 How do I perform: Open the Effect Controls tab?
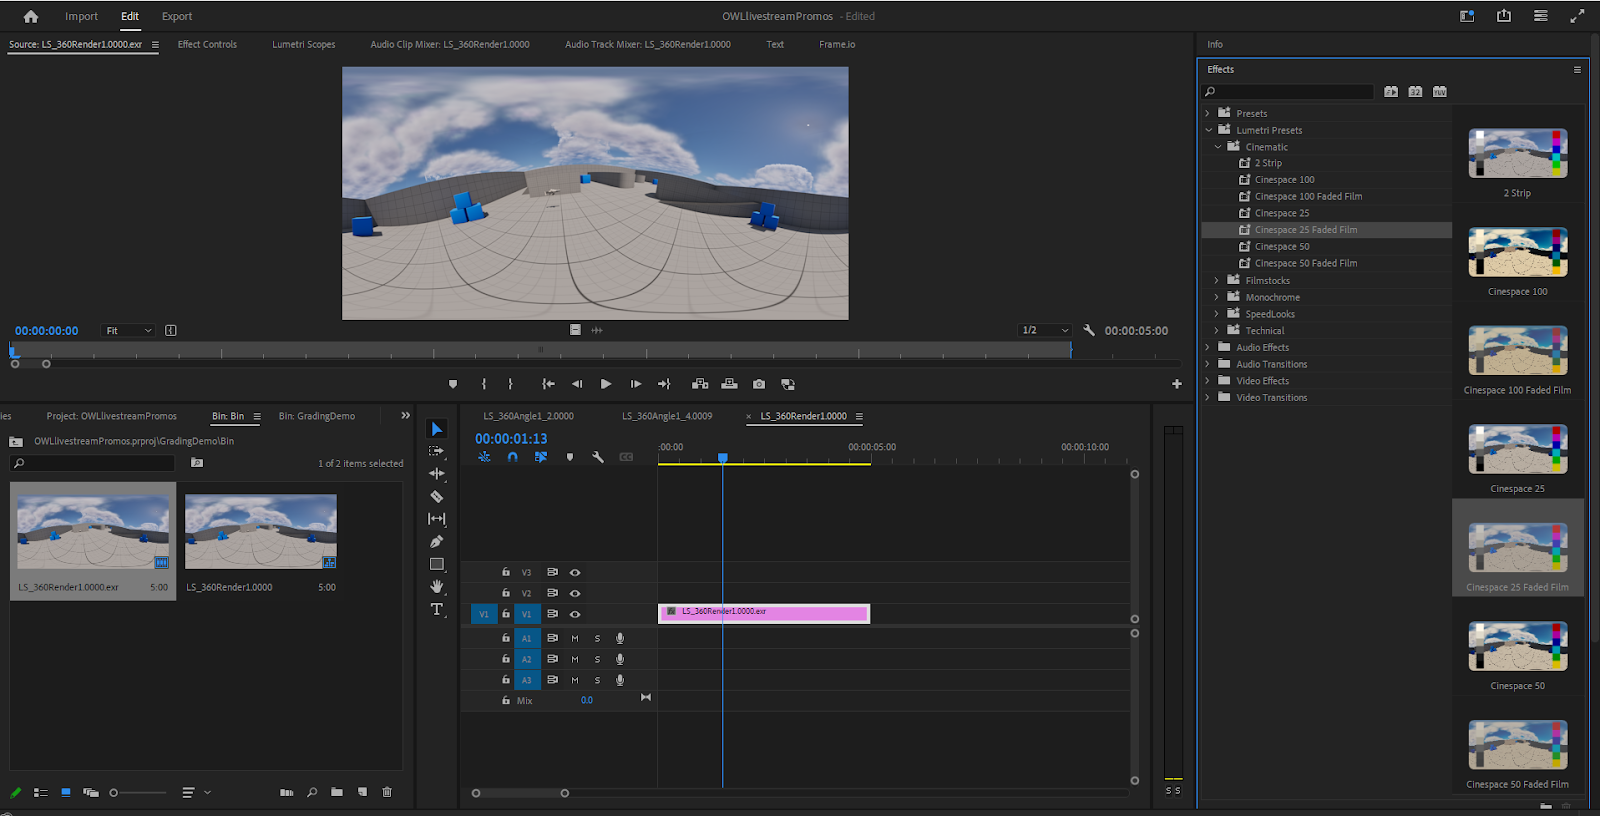click(207, 44)
